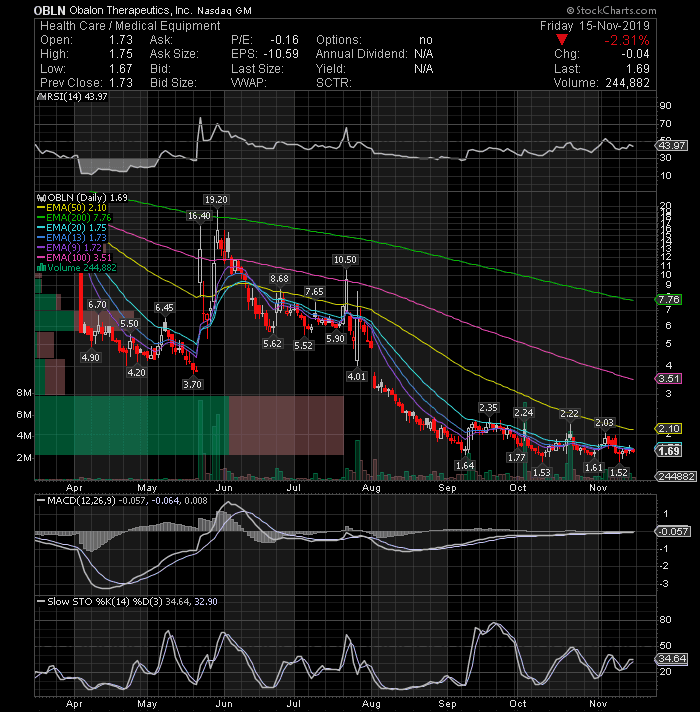
Task: Click the 3.70 low price label
Action: 192,385
